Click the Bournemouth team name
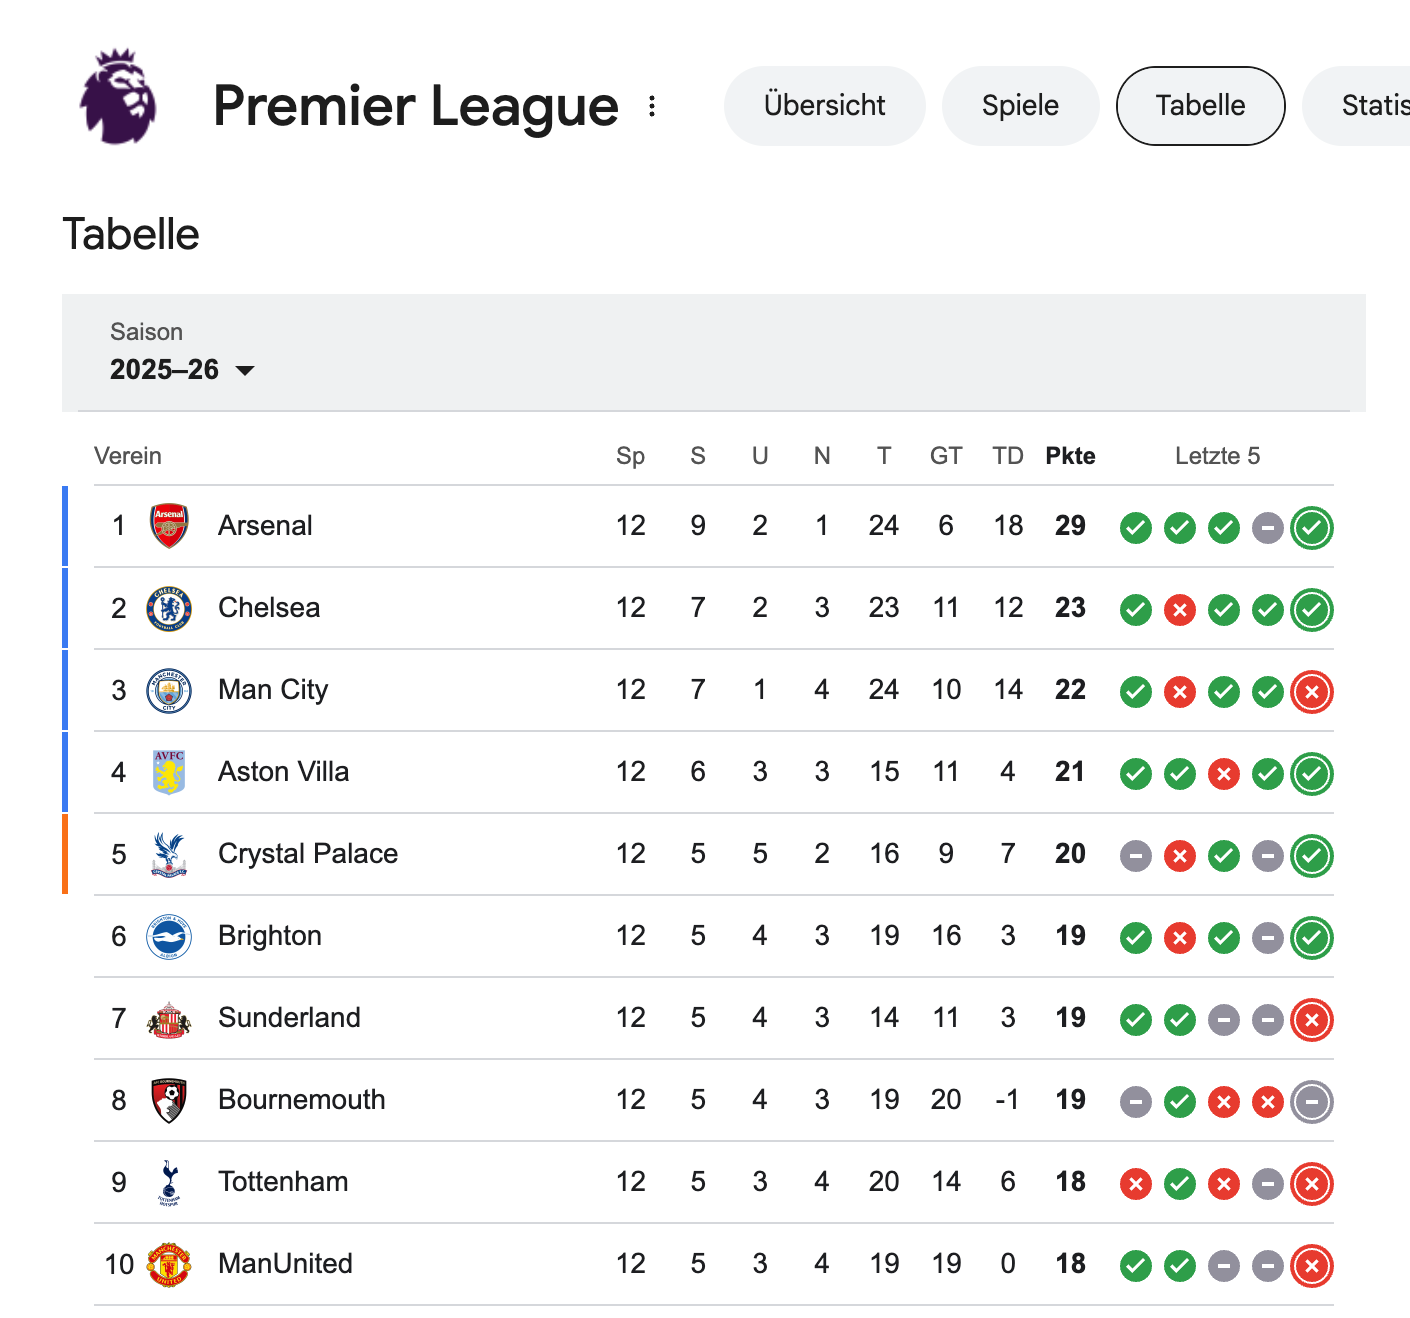Image resolution: width=1410 pixels, height=1318 pixels. (301, 1100)
